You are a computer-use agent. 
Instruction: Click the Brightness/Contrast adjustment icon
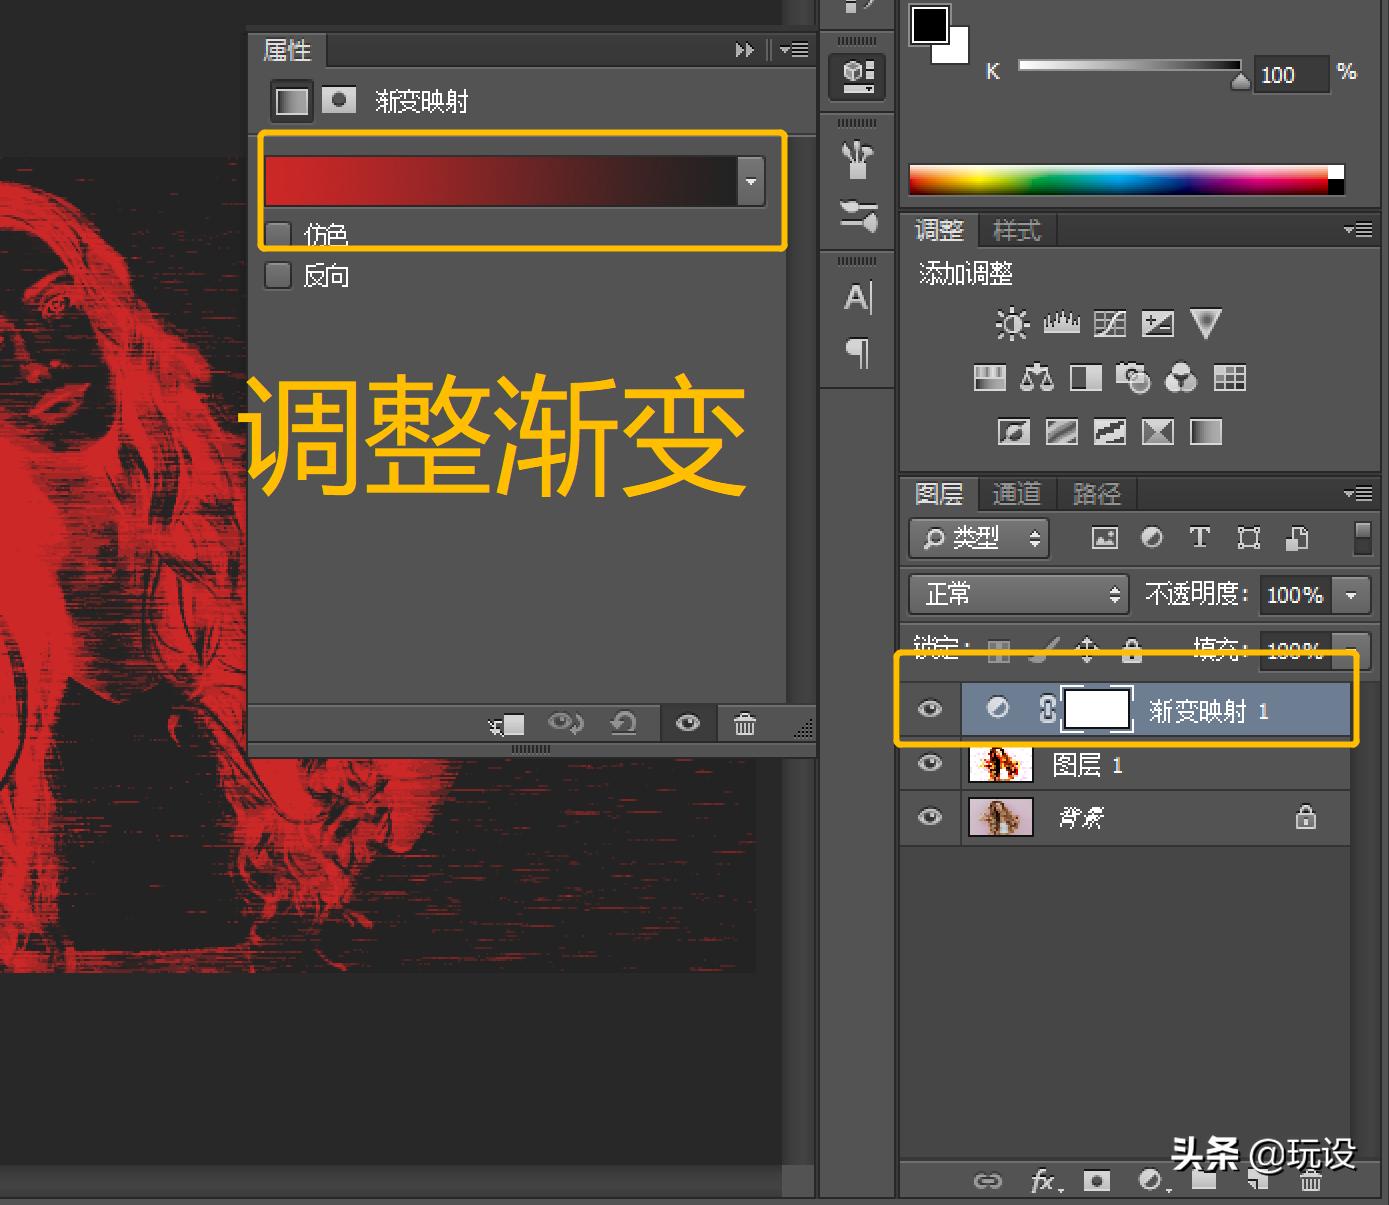[1012, 324]
